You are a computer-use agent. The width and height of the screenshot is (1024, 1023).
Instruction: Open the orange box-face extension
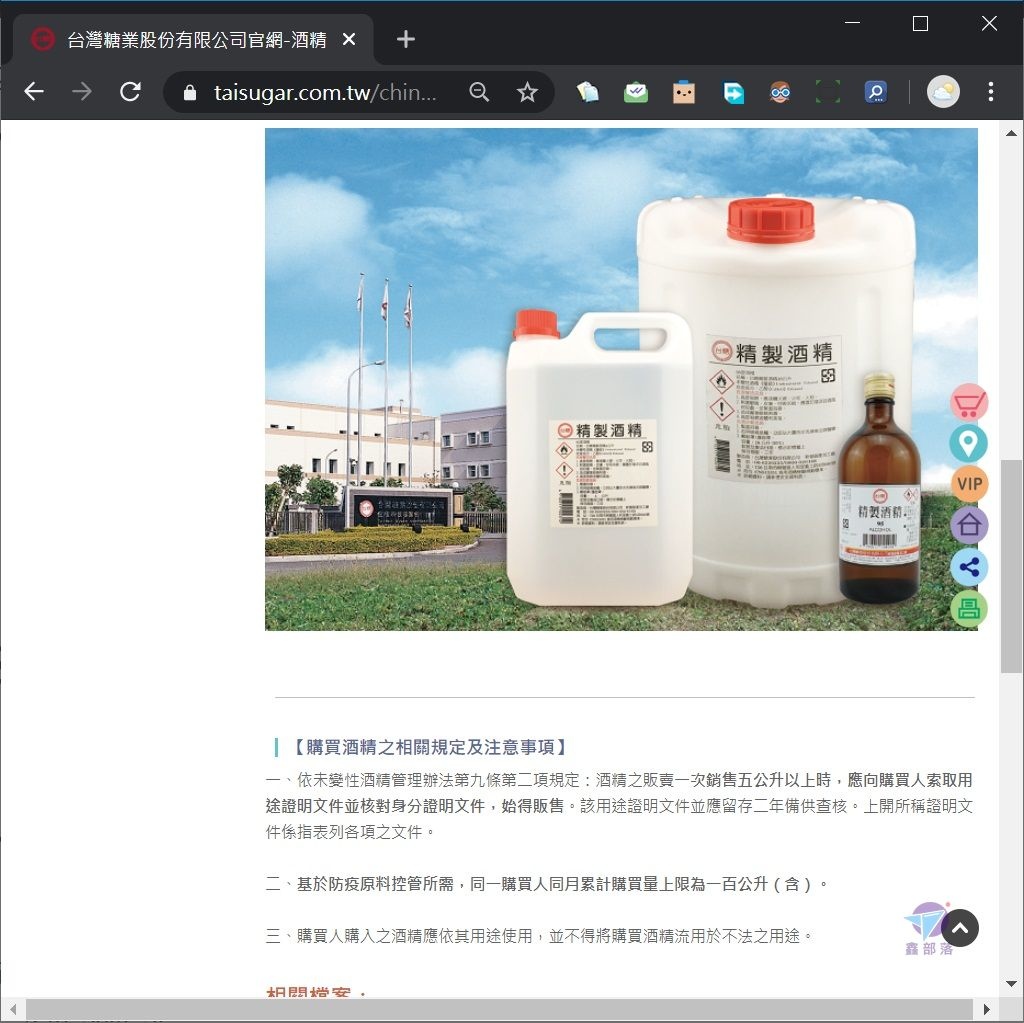[684, 92]
